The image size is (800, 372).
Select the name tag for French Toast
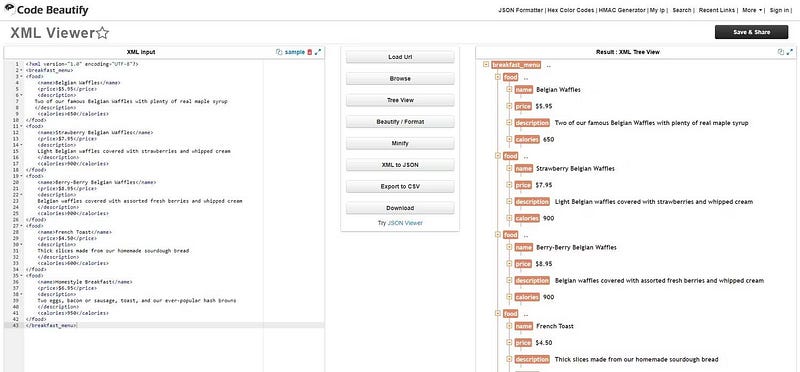tap(523, 326)
